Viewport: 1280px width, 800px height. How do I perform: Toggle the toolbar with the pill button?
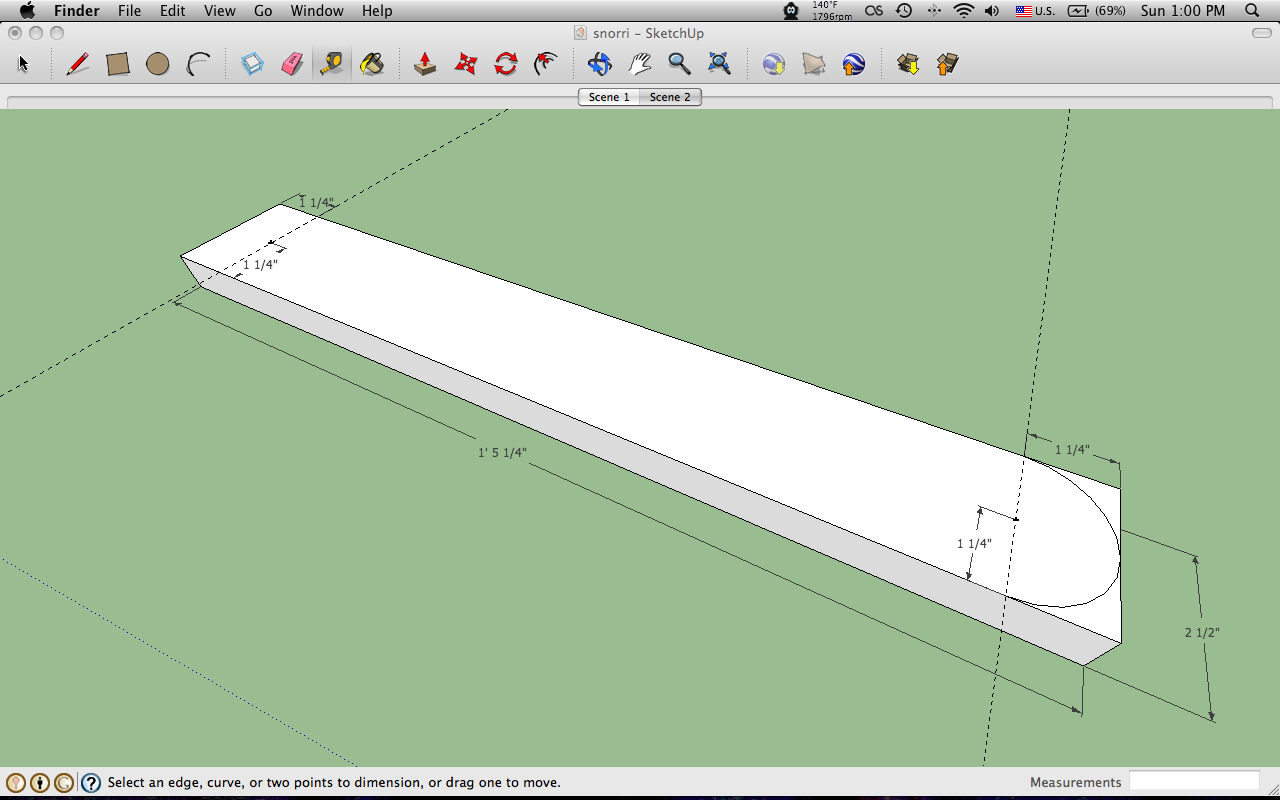point(1261,33)
